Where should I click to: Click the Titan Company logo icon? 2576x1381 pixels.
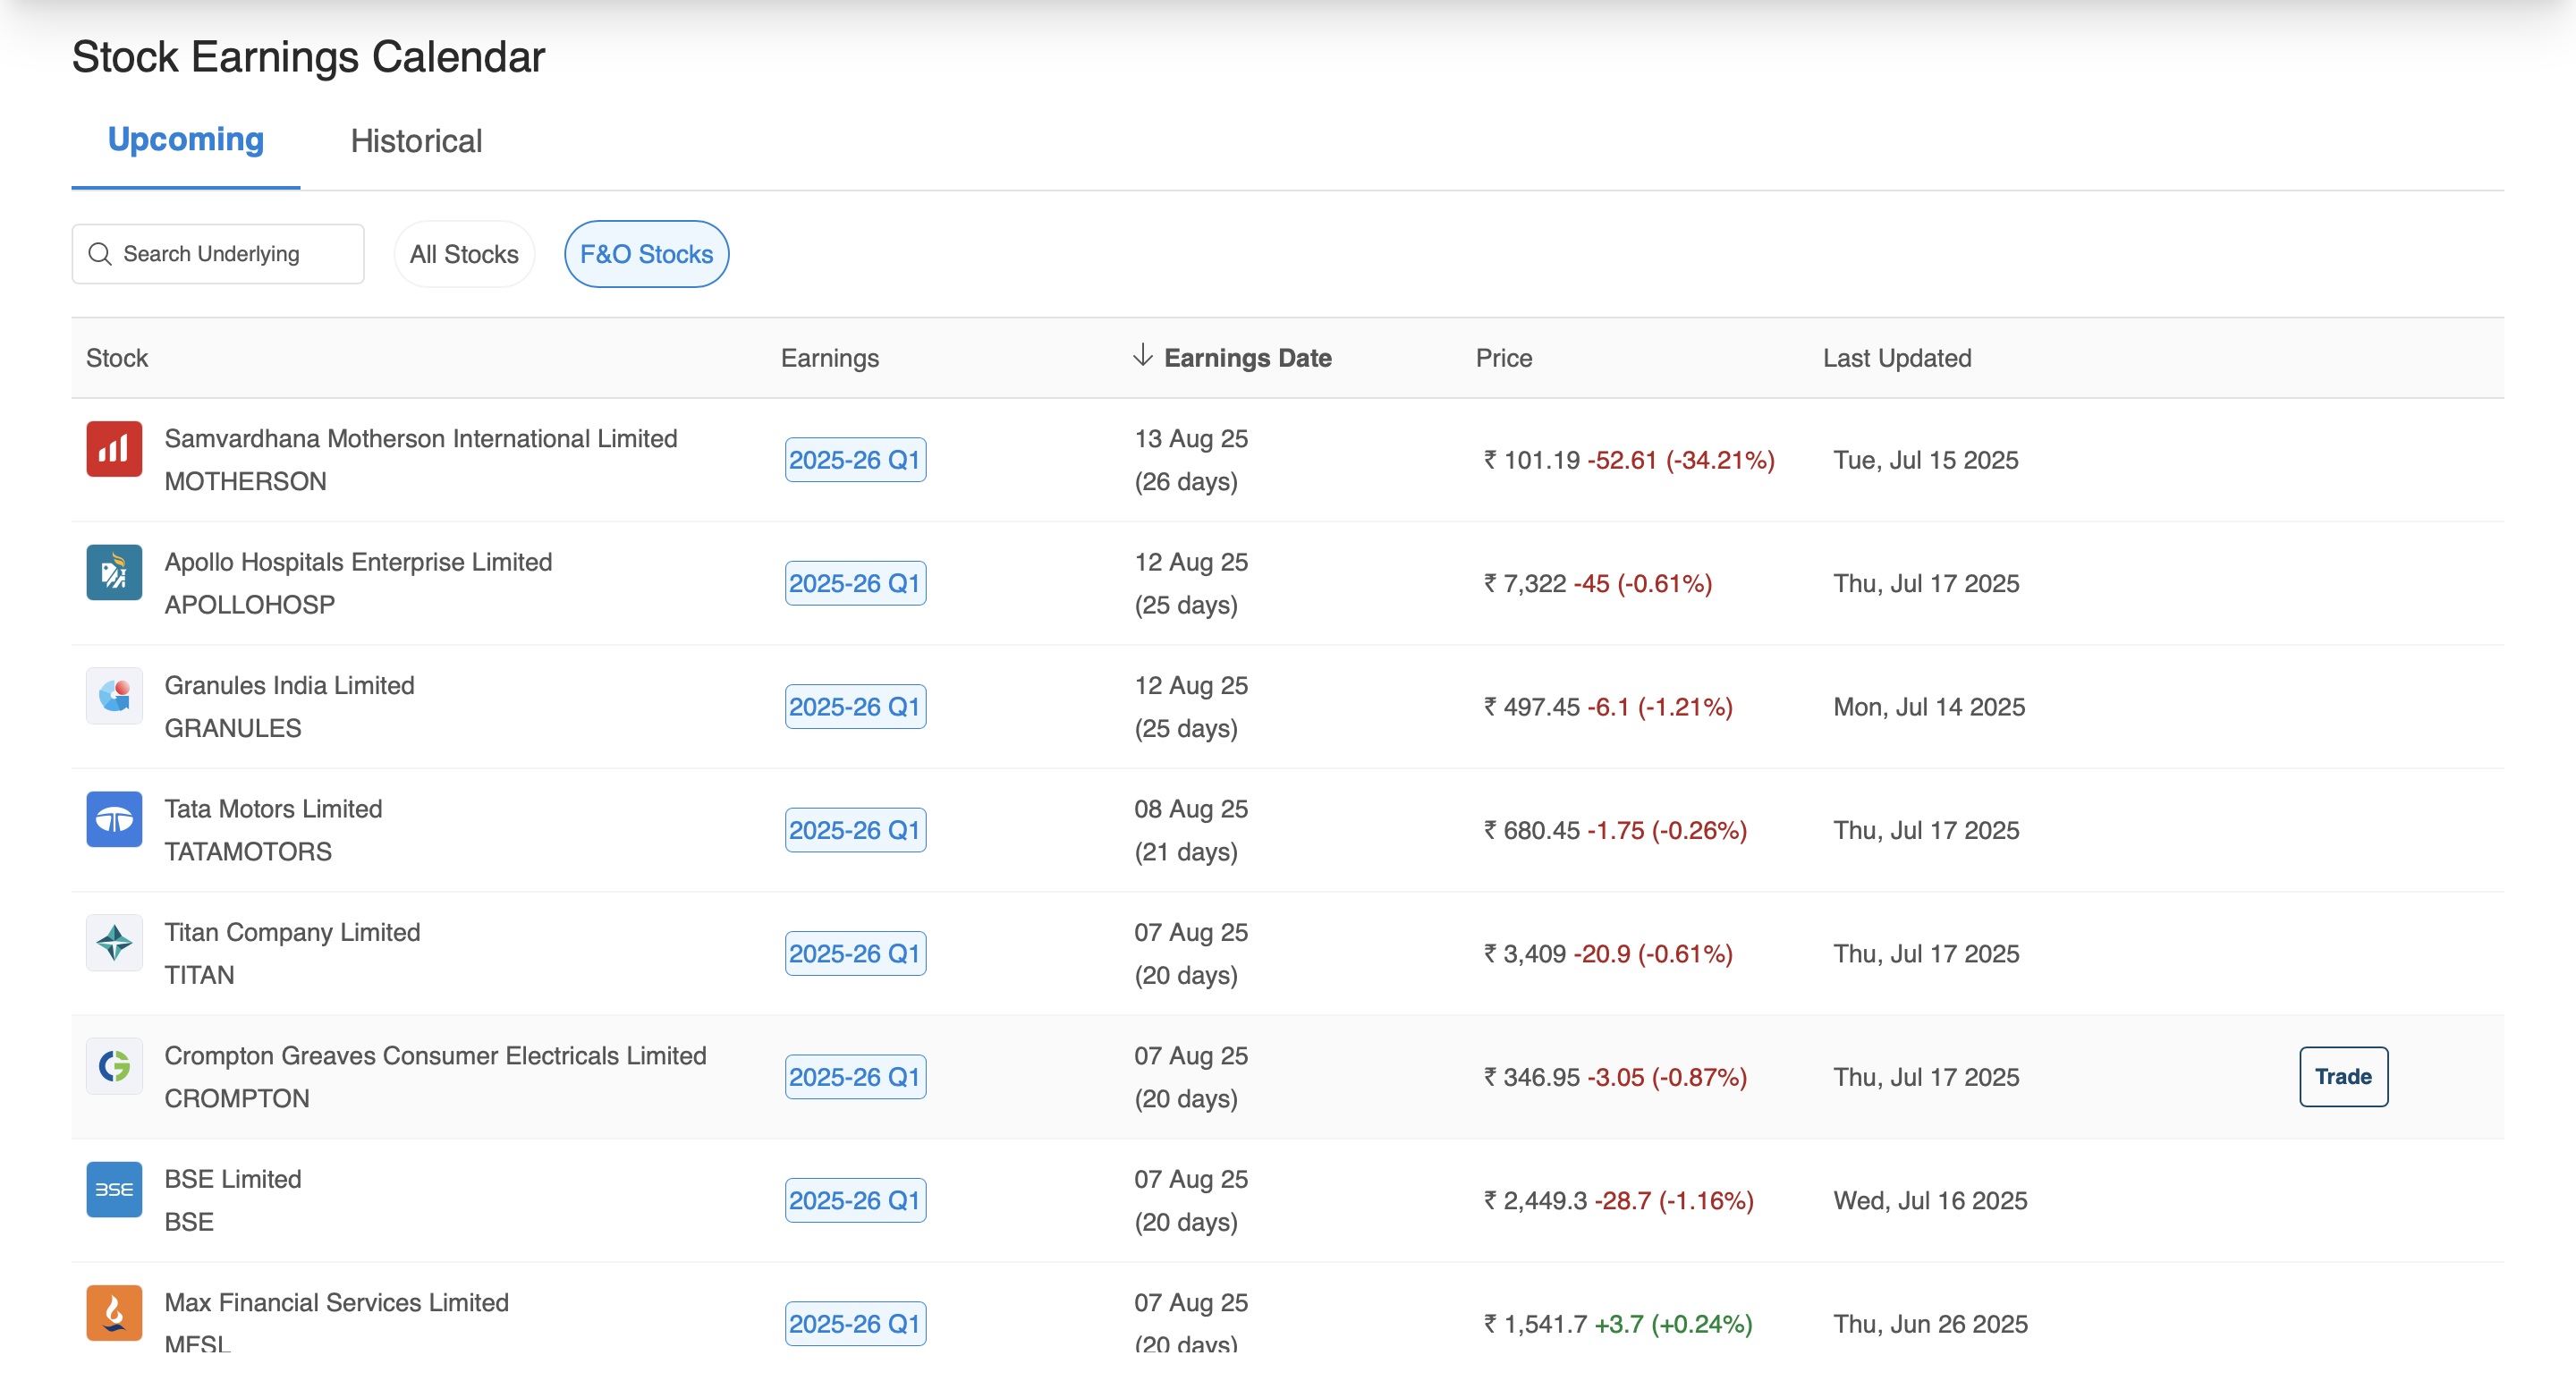[114, 943]
